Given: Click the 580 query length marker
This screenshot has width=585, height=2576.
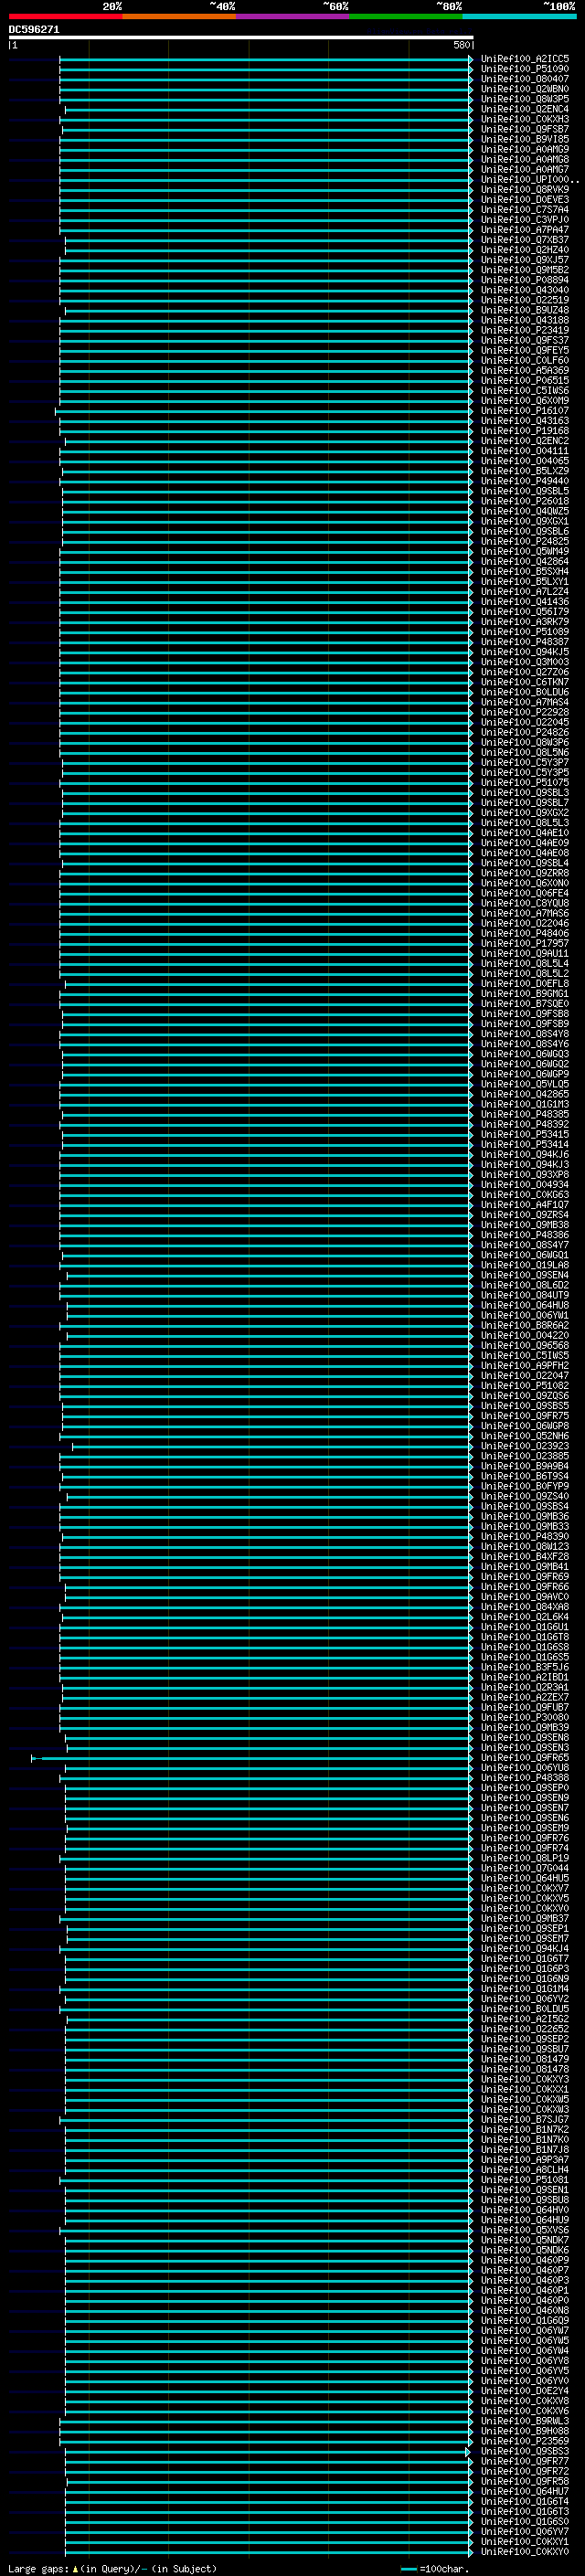Looking at the screenshot, I should [x=461, y=45].
